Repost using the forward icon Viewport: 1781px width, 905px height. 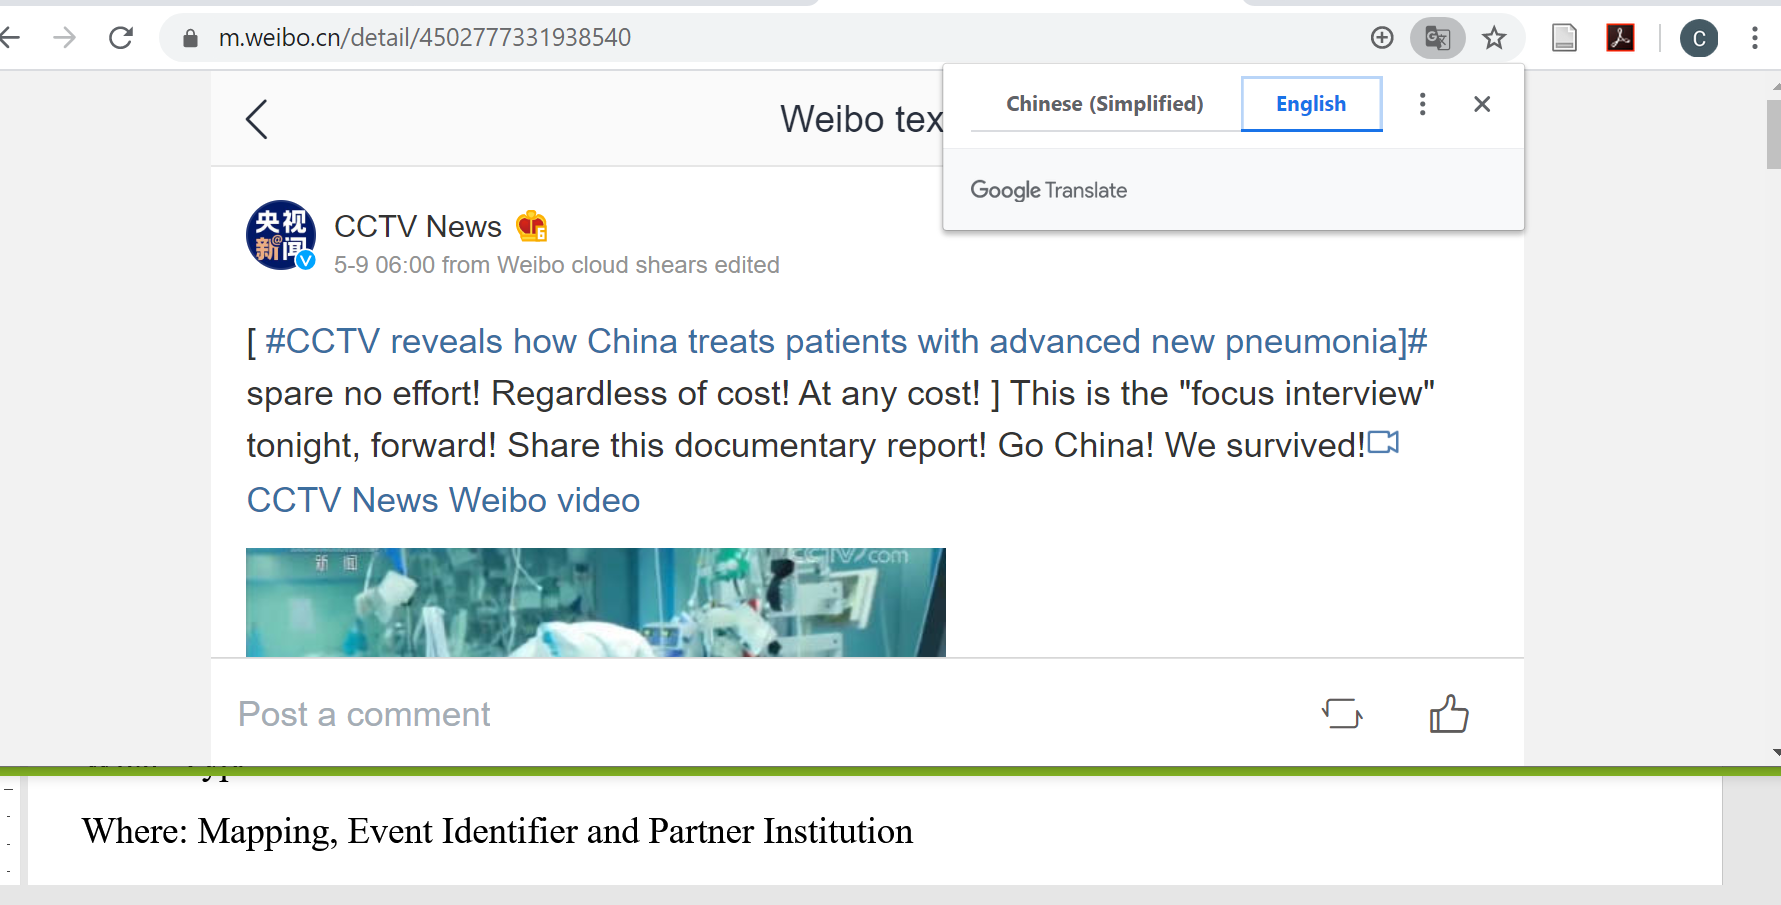click(x=1342, y=714)
